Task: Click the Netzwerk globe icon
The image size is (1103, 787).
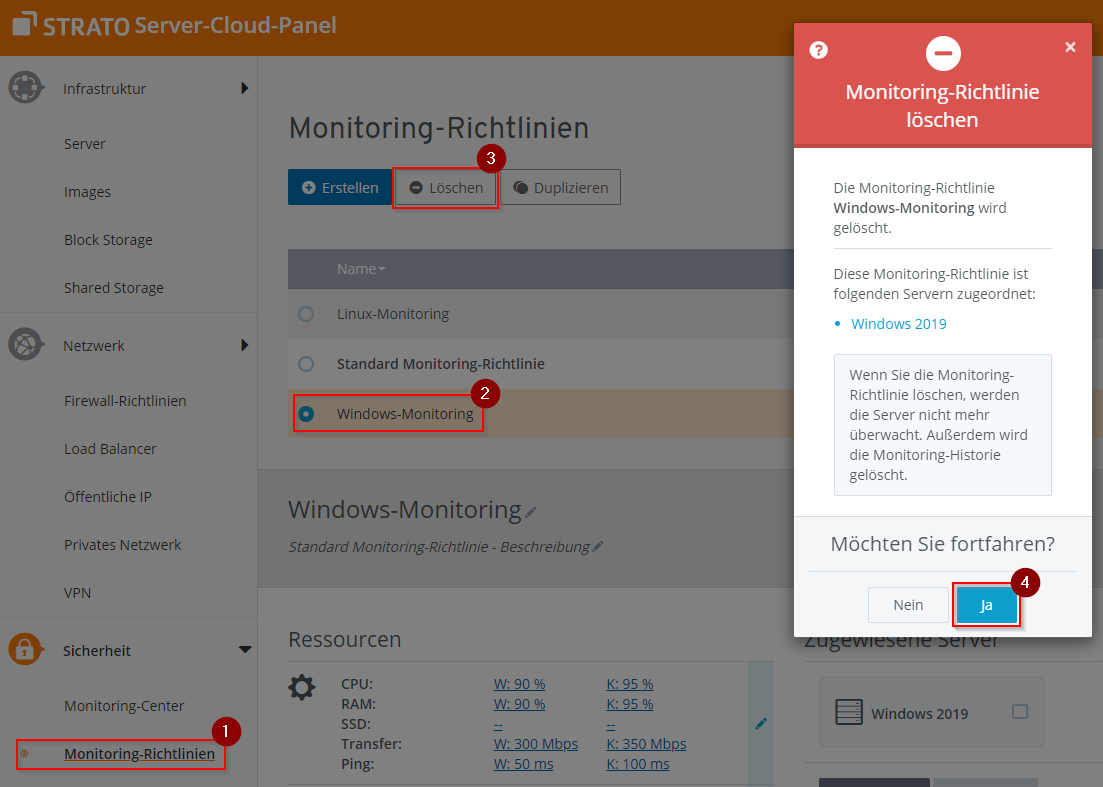Action: [x=24, y=345]
